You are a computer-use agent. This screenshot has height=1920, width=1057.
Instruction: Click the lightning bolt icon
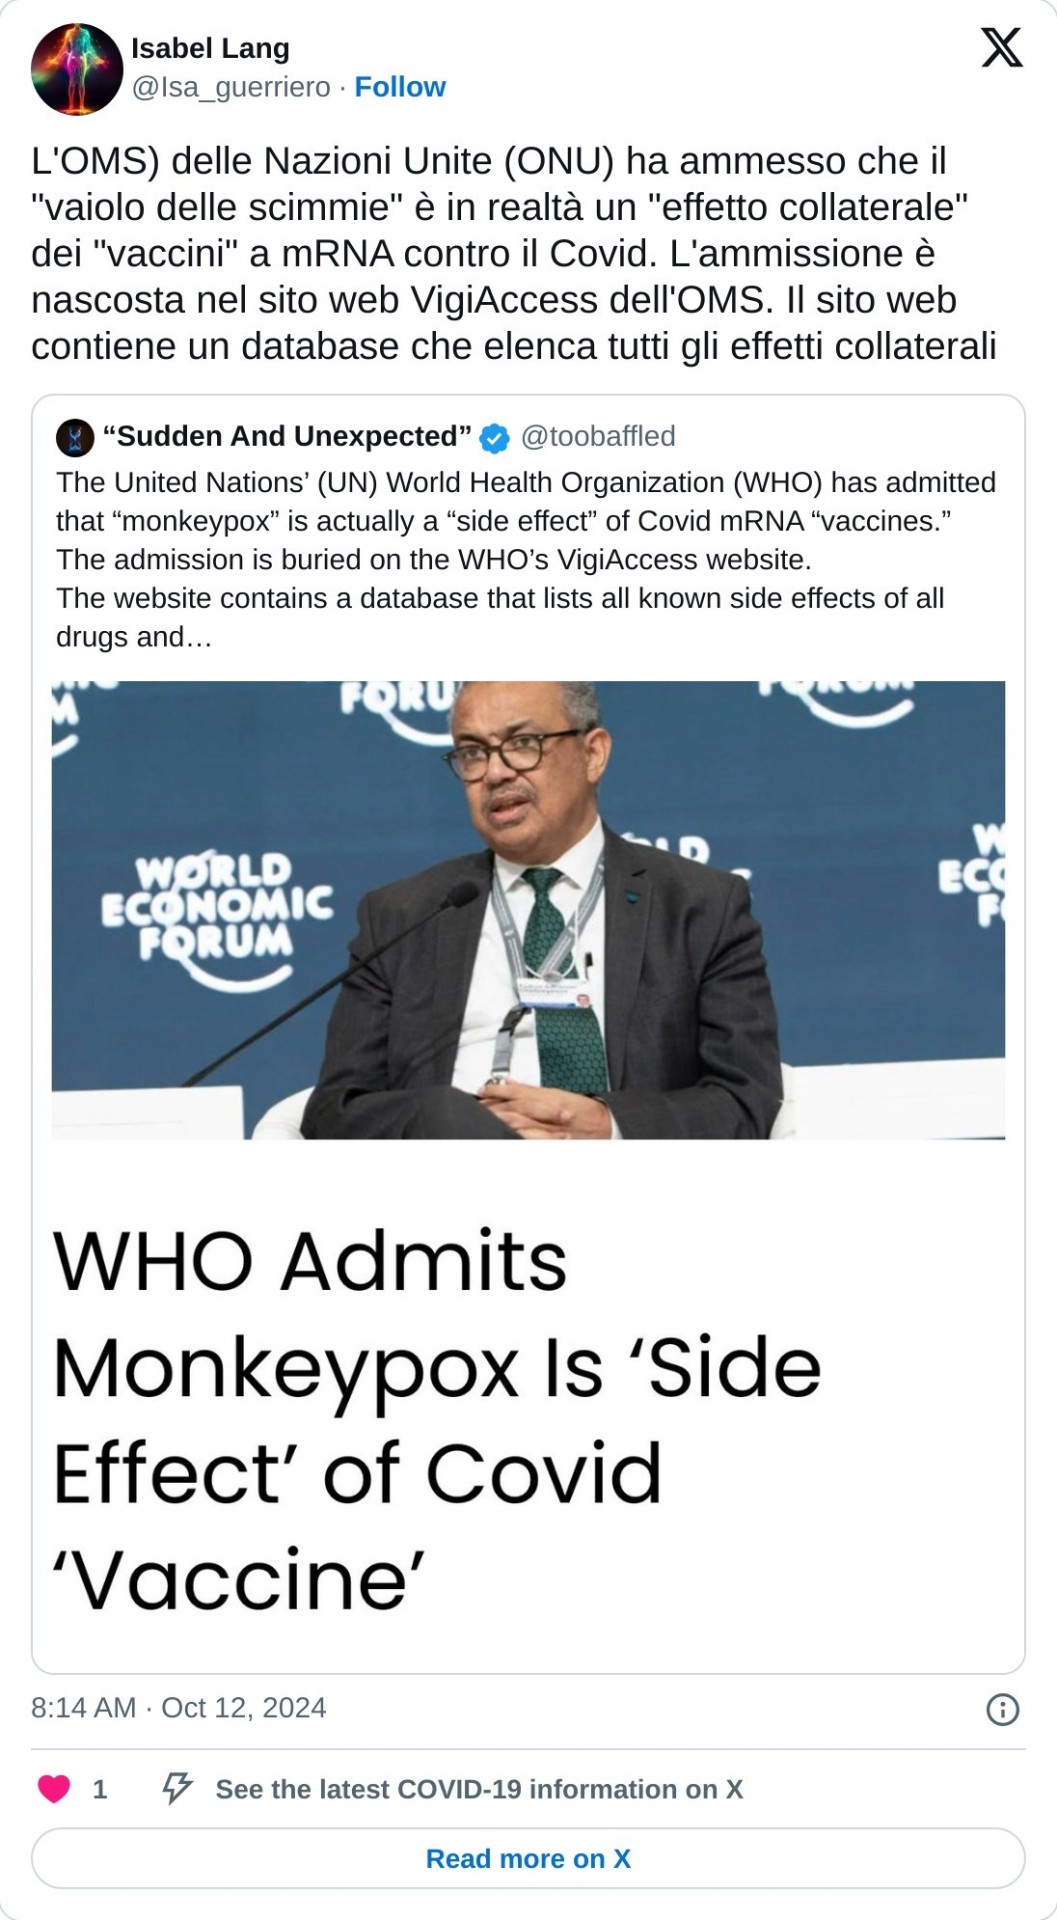coord(177,1788)
